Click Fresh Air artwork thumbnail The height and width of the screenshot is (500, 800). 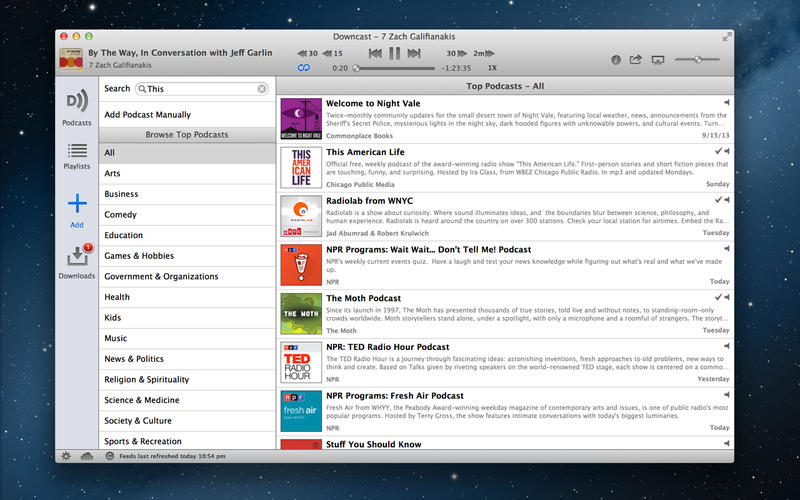pyautogui.click(x=301, y=411)
